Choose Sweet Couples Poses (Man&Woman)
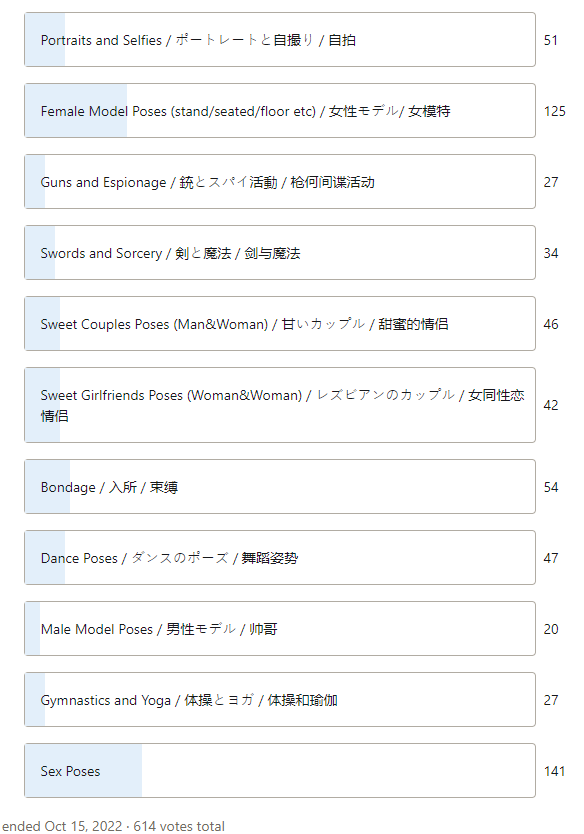Screen dimensions: 584x834 pos(280,324)
